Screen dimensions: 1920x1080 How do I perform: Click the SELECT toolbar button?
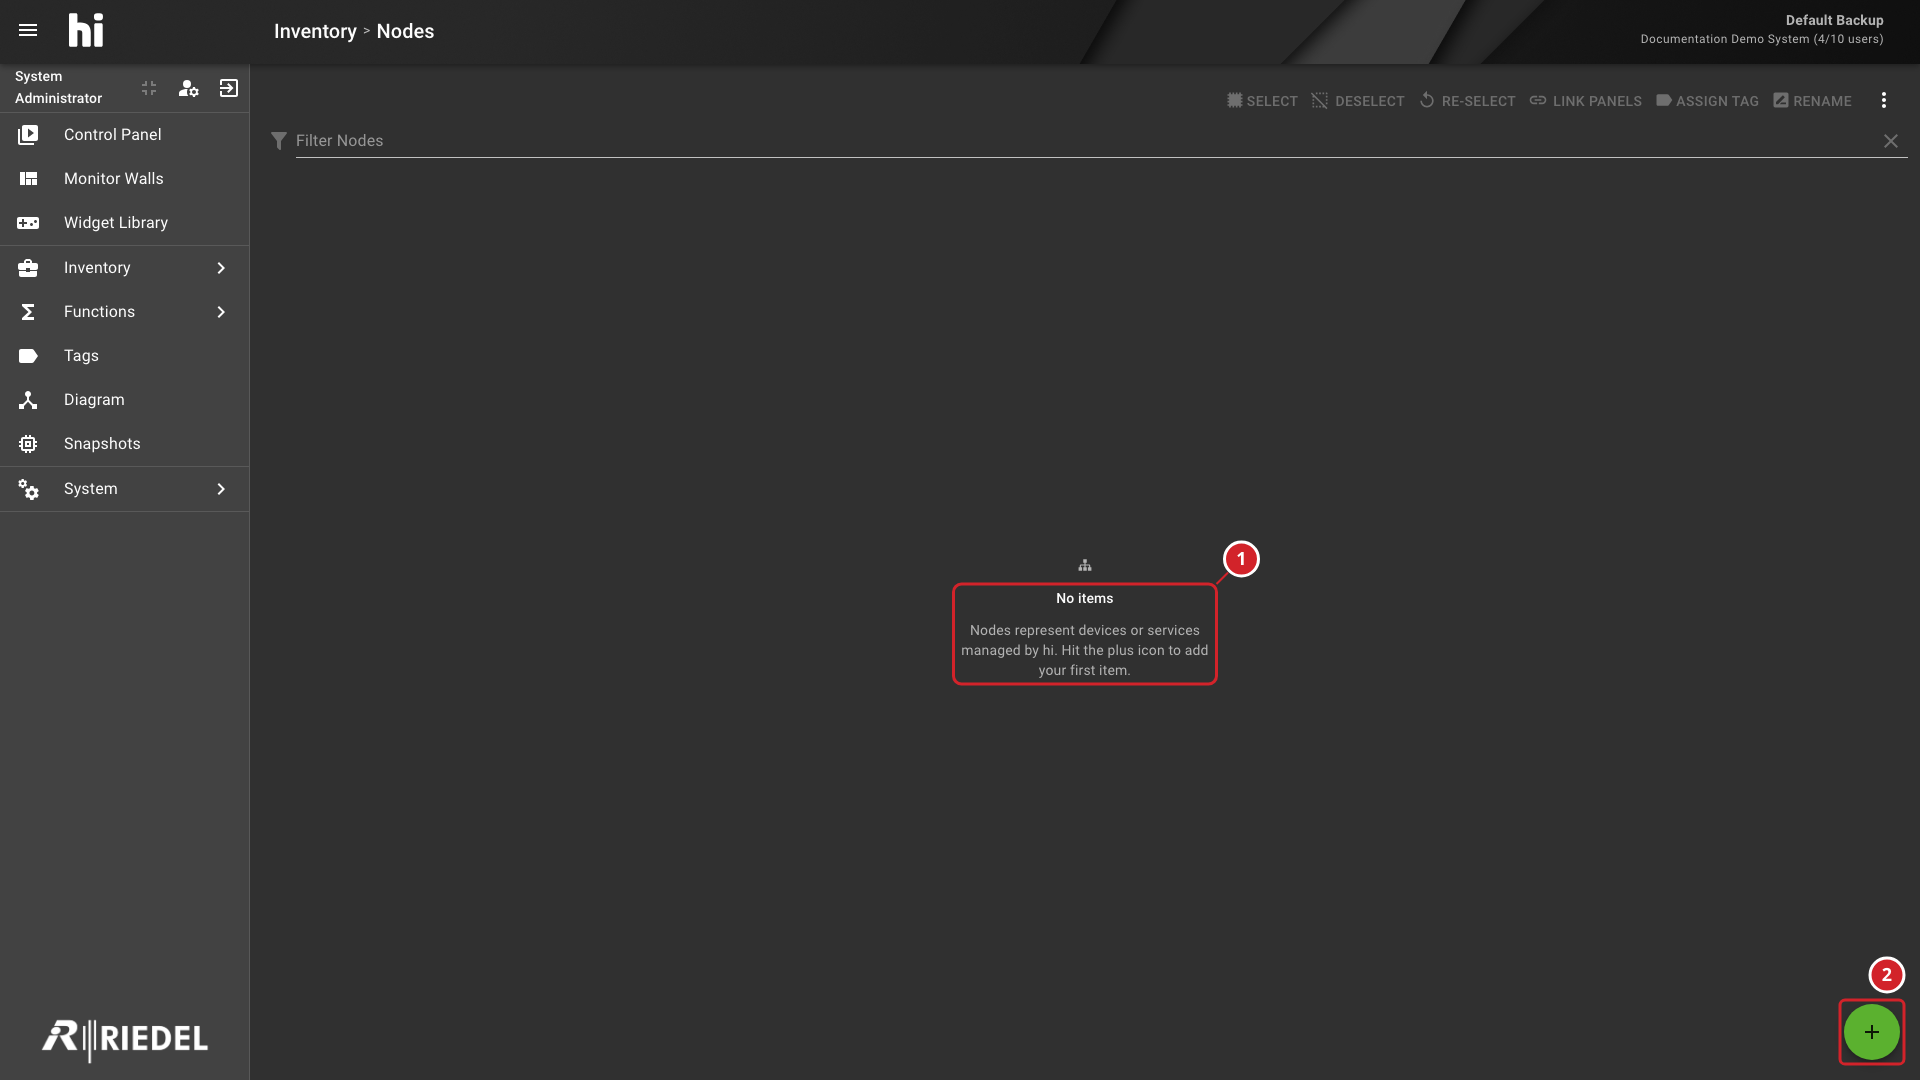click(x=1262, y=101)
